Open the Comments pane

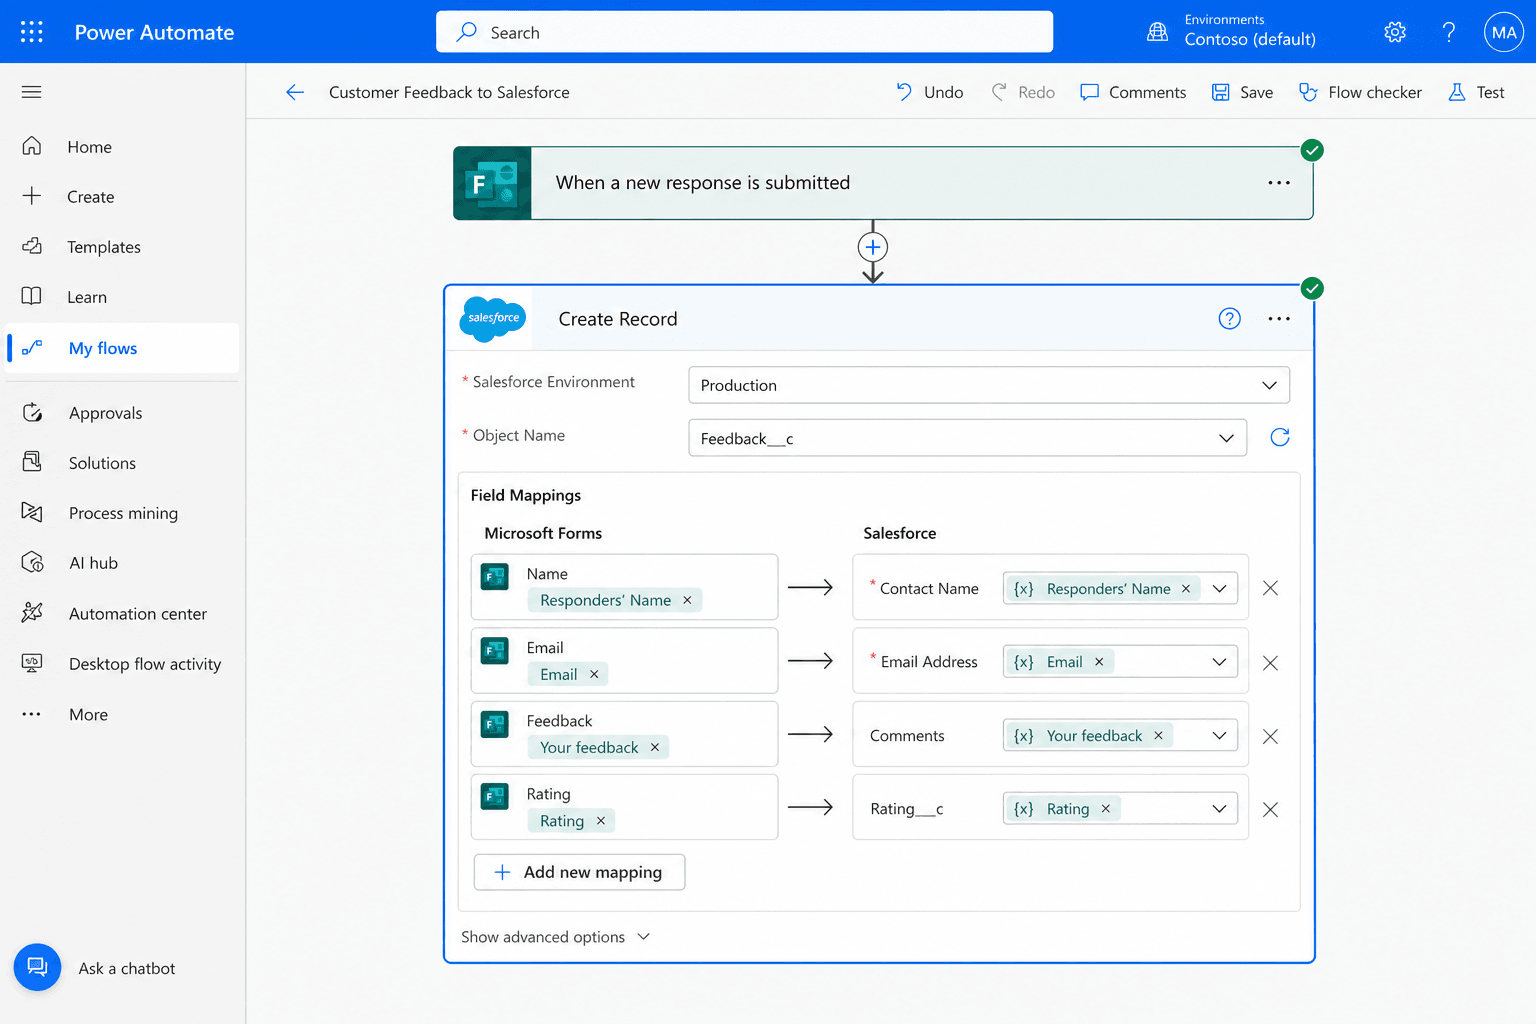tap(1133, 92)
